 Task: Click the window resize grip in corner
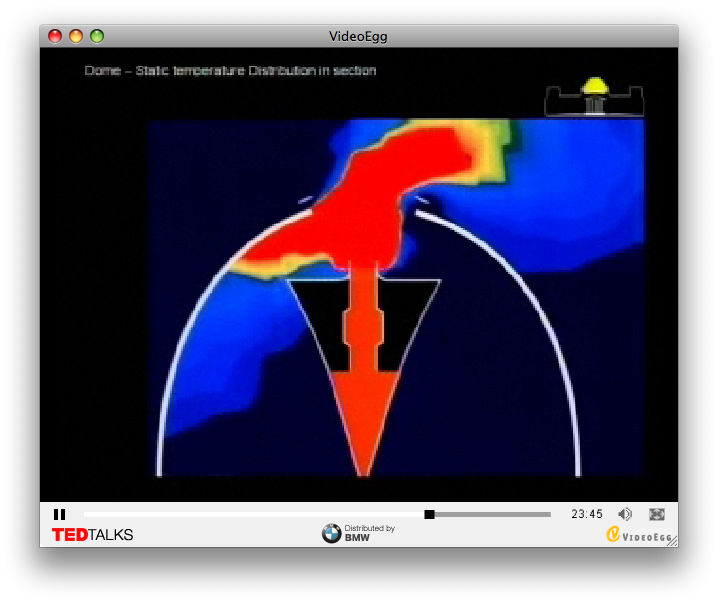(672, 541)
